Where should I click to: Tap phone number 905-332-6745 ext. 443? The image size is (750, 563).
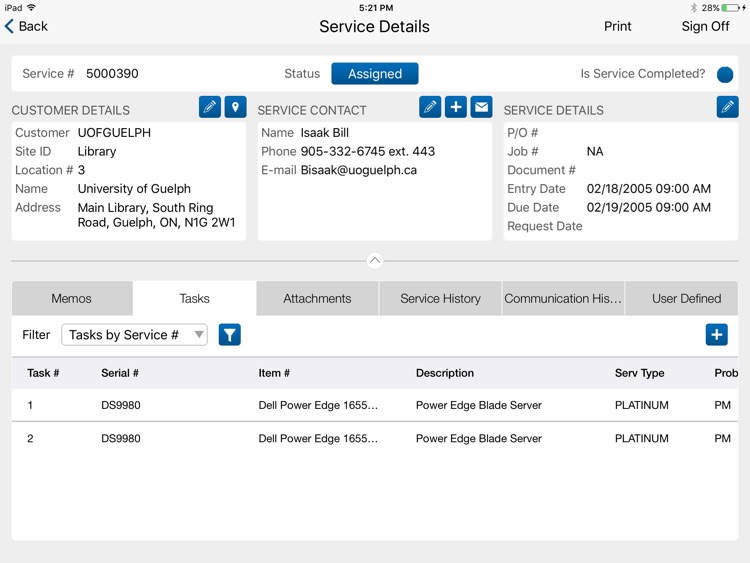[367, 152]
